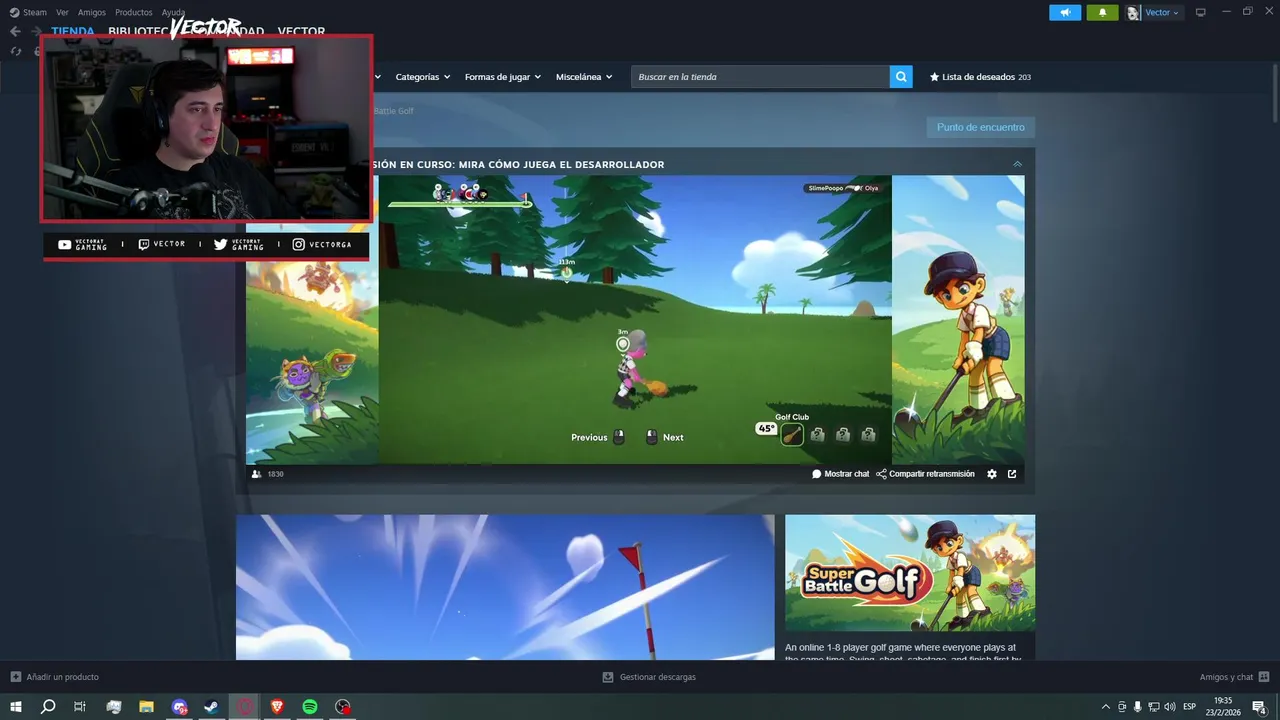Click the blue announcements megaphone button
The image size is (1280, 720).
pos(1065,12)
